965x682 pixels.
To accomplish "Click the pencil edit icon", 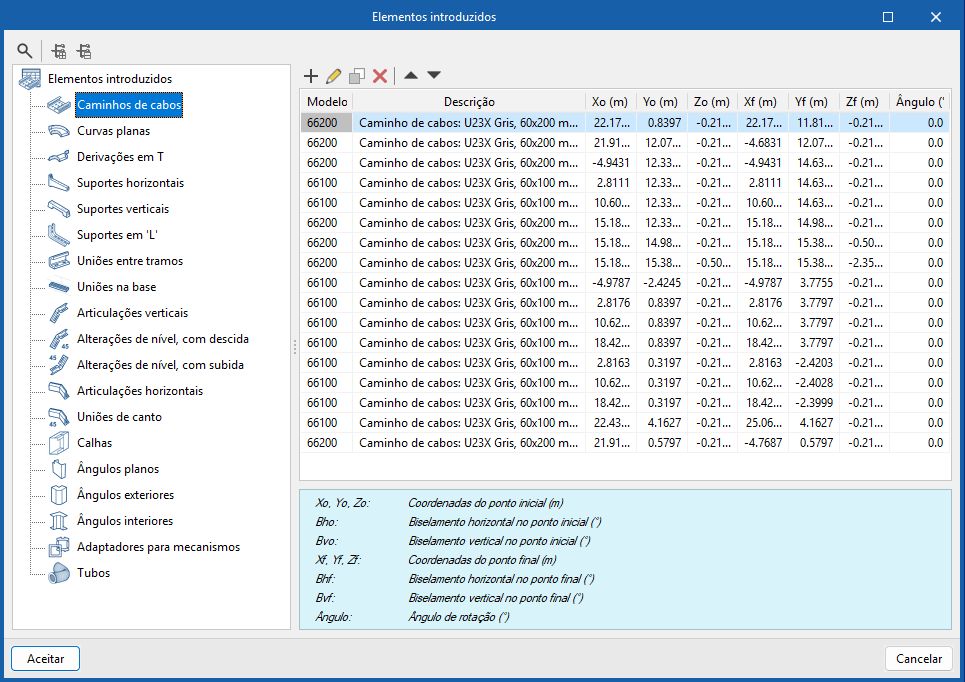I will (x=334, y=75).
